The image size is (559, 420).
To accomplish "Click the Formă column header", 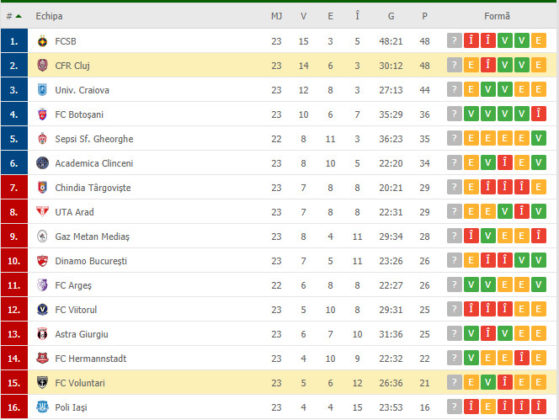I will point(497,16).
